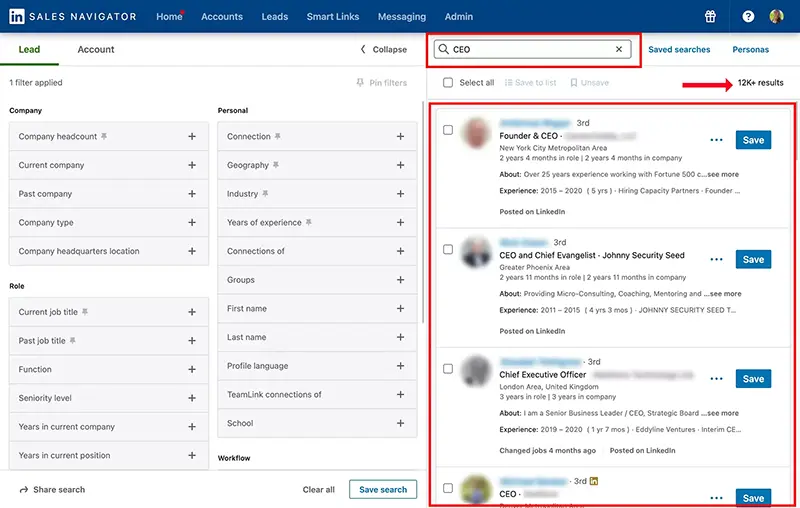800x508 pixels.
Task: Click the Unsave bookmark icon
Action: [573, 83]
